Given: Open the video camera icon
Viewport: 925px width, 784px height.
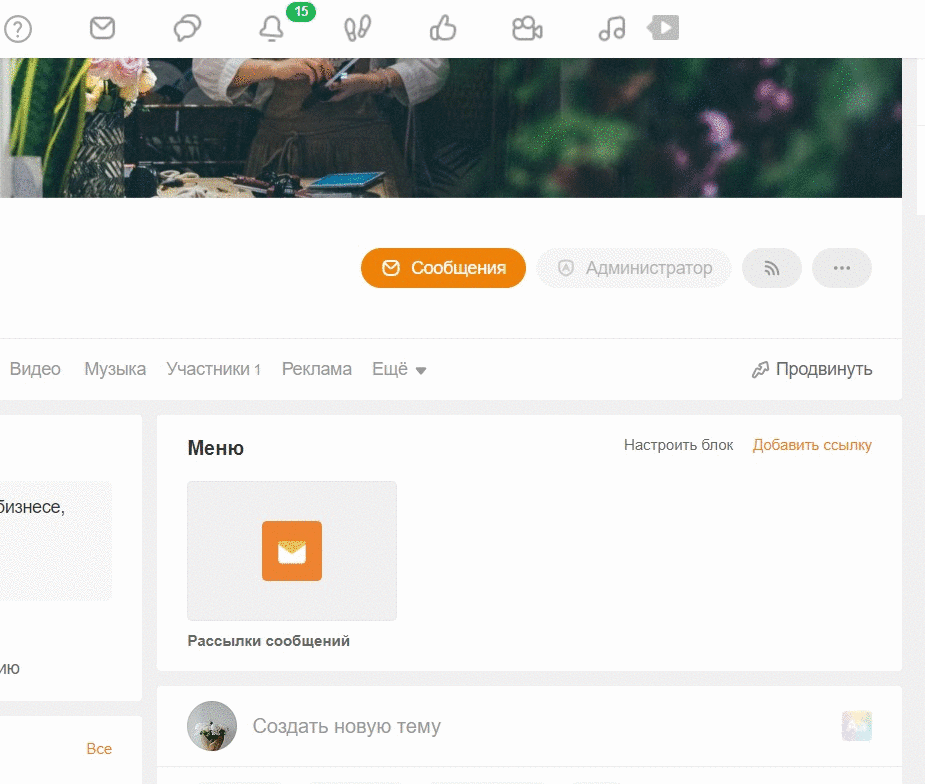Looking at the screenshot, I should click(527, 28).
